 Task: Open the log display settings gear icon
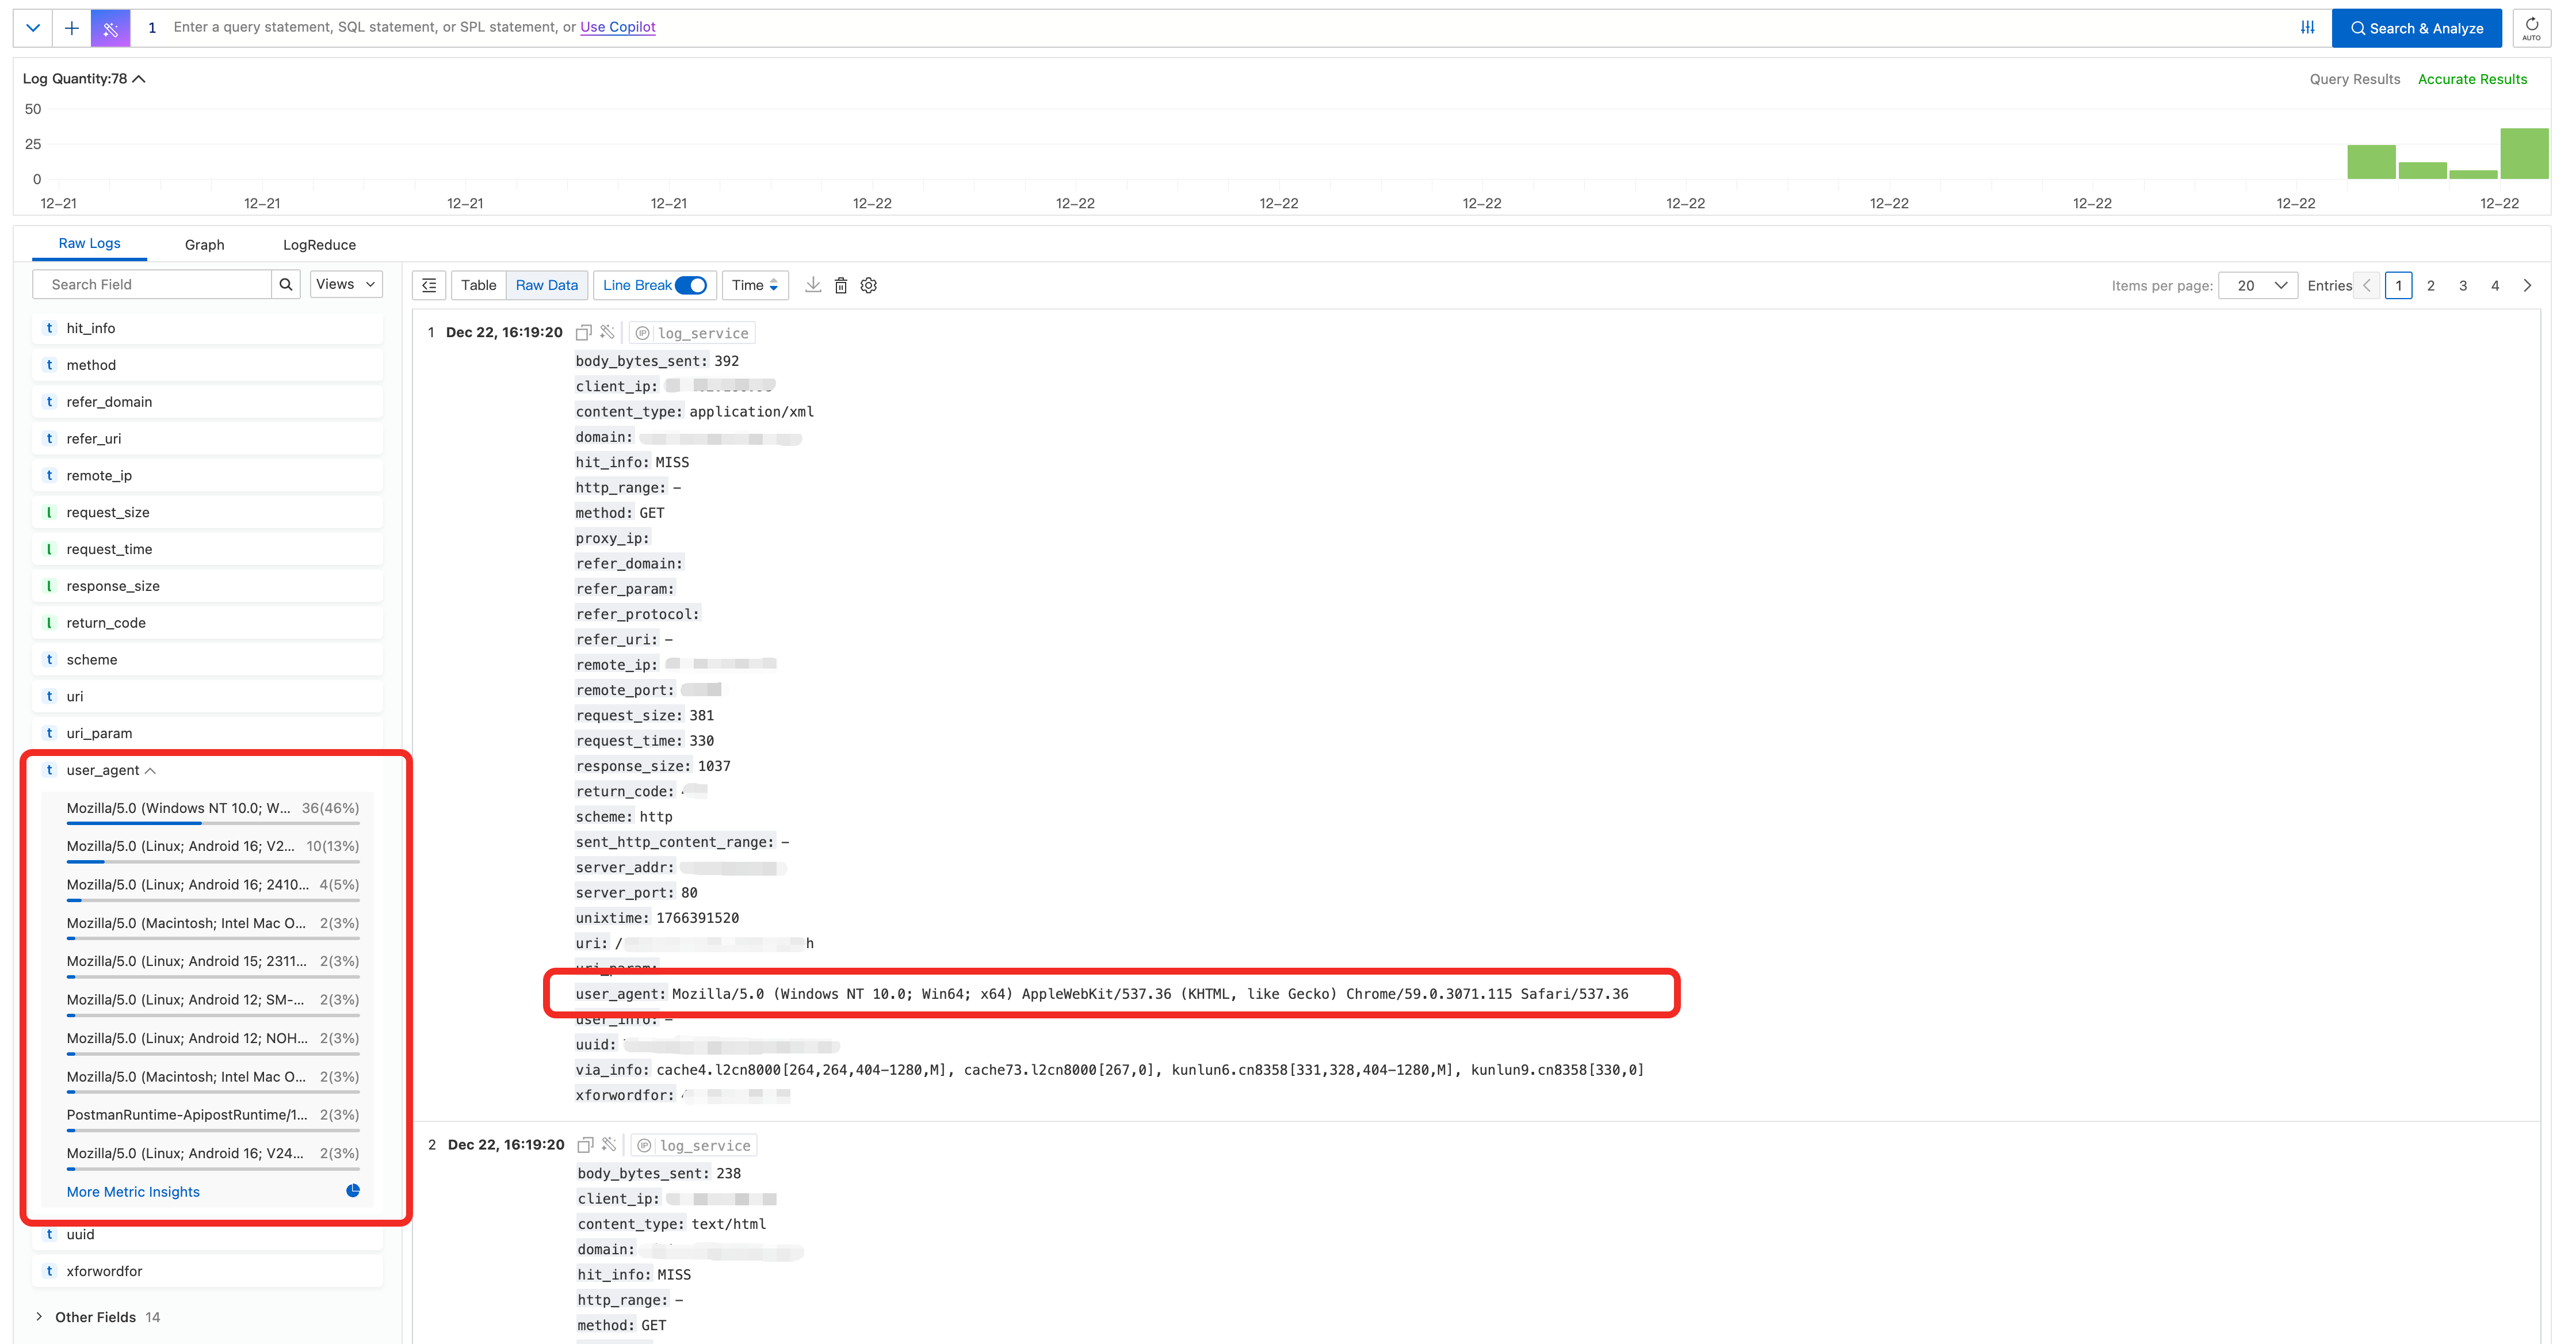click(x=868, y=285)
